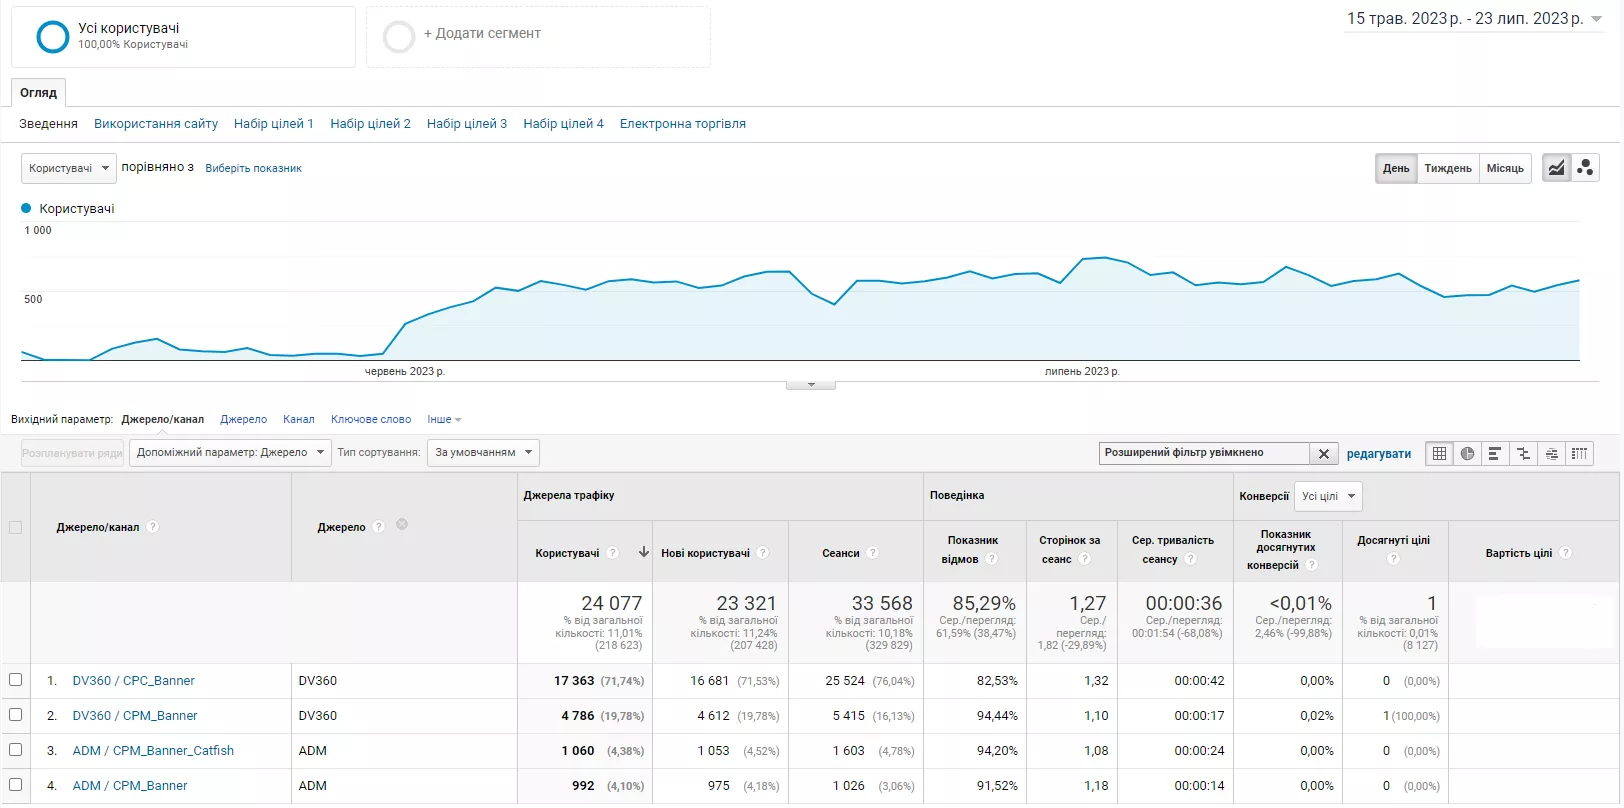Open help for Показник відмов metric
The height and width of the screenshot is (808, 1624).
pos(992,559)
